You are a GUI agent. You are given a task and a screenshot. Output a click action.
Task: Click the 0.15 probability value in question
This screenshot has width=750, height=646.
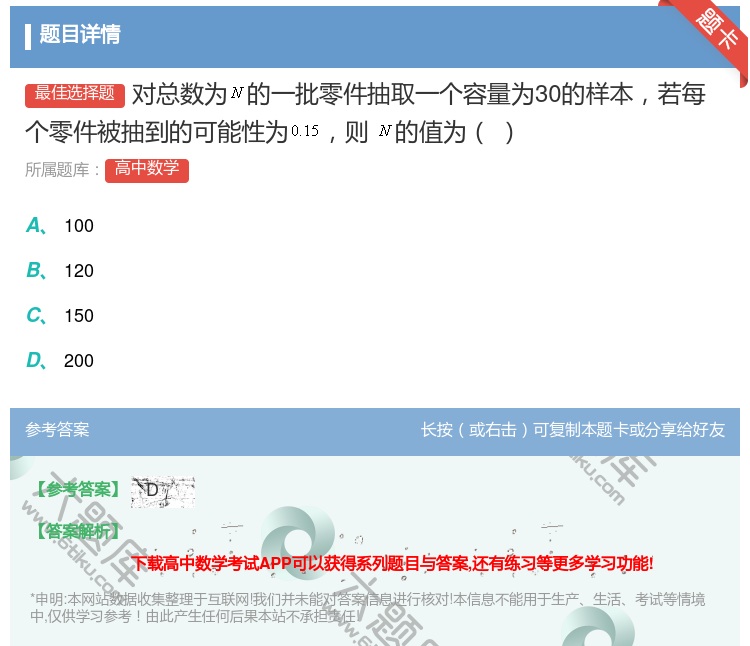[x=305, y=131]
